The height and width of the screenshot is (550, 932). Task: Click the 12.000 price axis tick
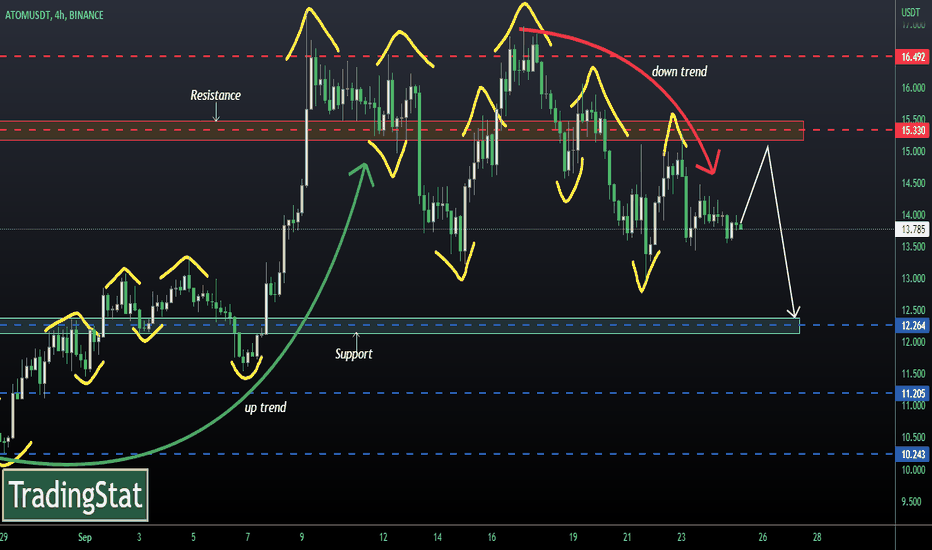click(914, 342)
